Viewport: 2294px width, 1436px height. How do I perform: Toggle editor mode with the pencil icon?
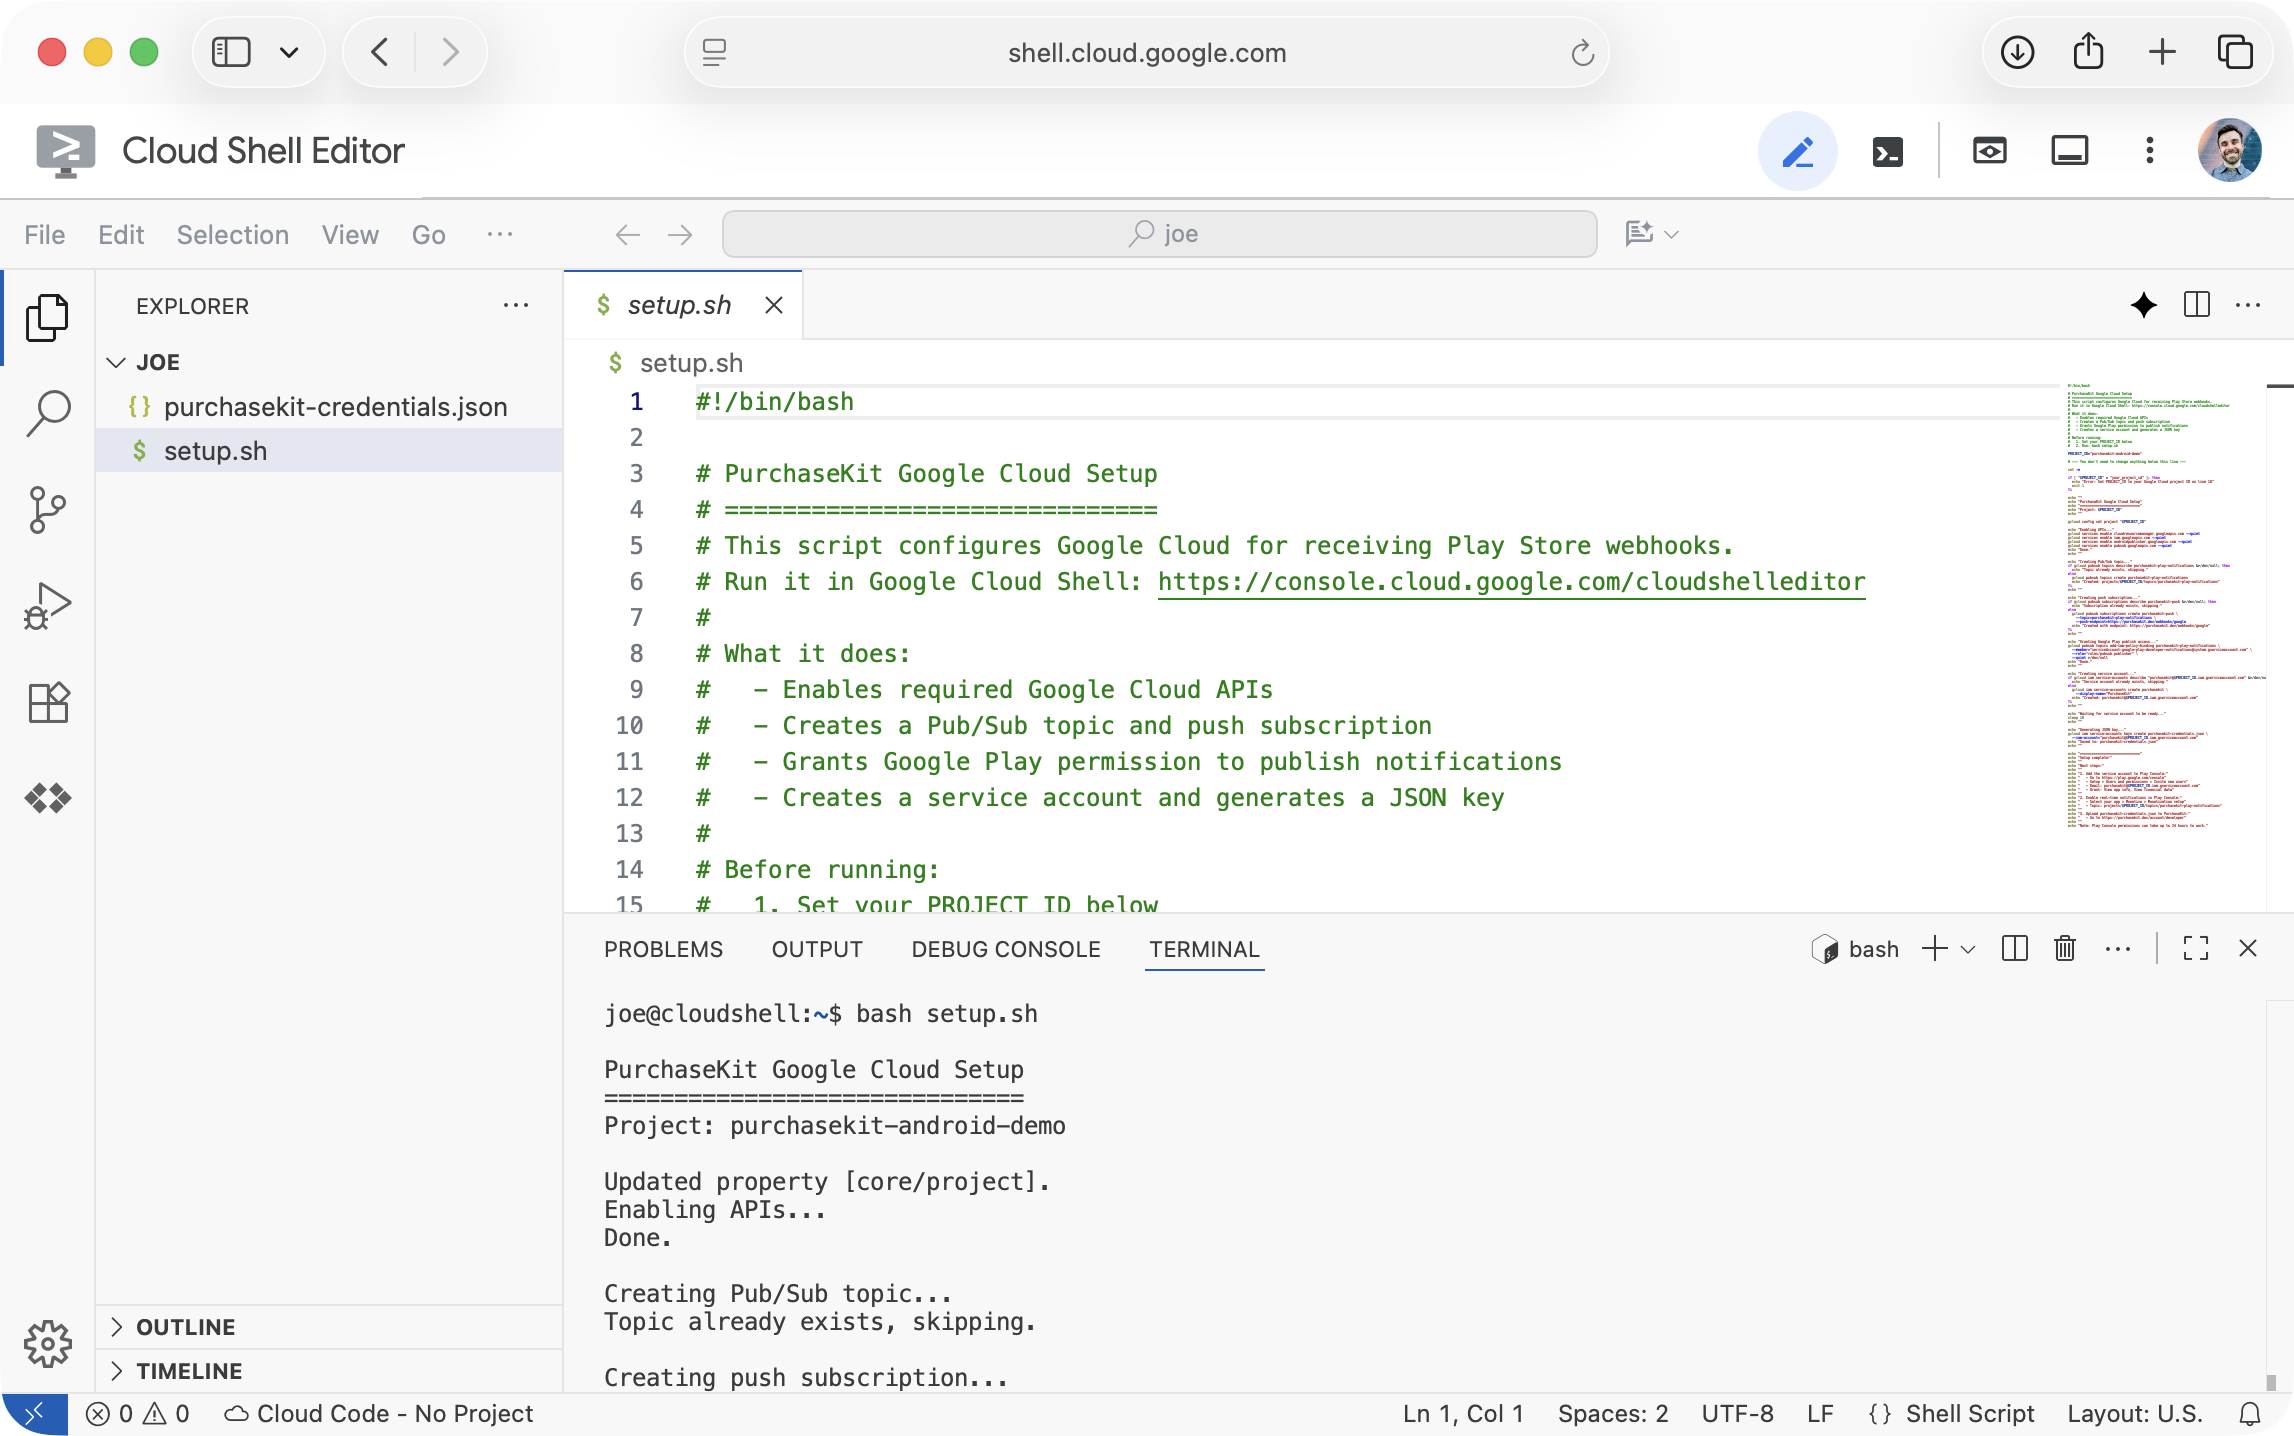(1797, 151)
